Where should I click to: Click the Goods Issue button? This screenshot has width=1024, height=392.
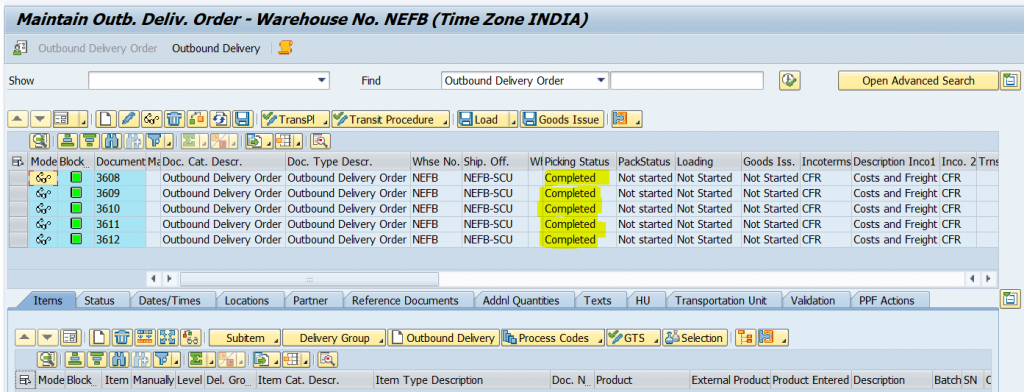click(x=561, y=120)
